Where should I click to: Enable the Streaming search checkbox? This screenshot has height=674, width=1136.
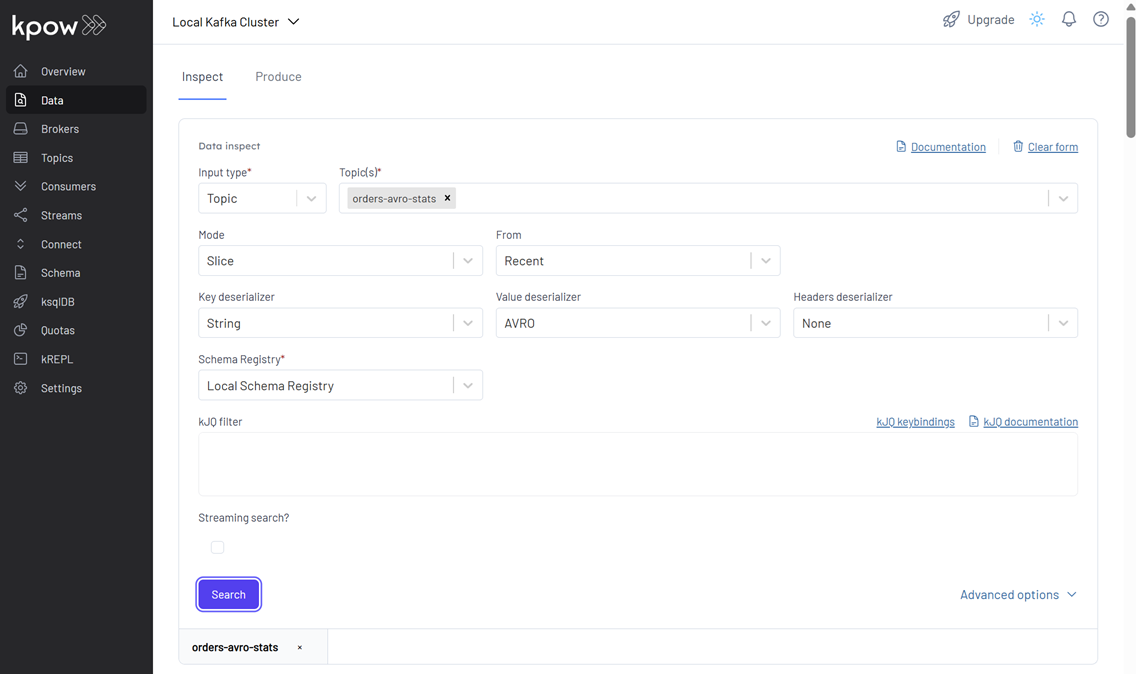point(217,547)
